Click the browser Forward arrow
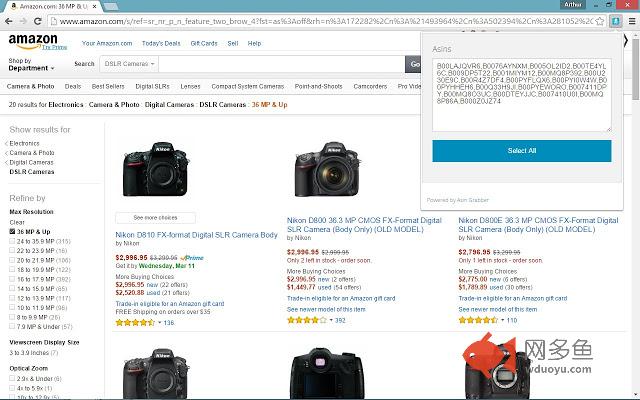Image resolution: width=640 pixels, height=400 pixels. tap(23, 21)
